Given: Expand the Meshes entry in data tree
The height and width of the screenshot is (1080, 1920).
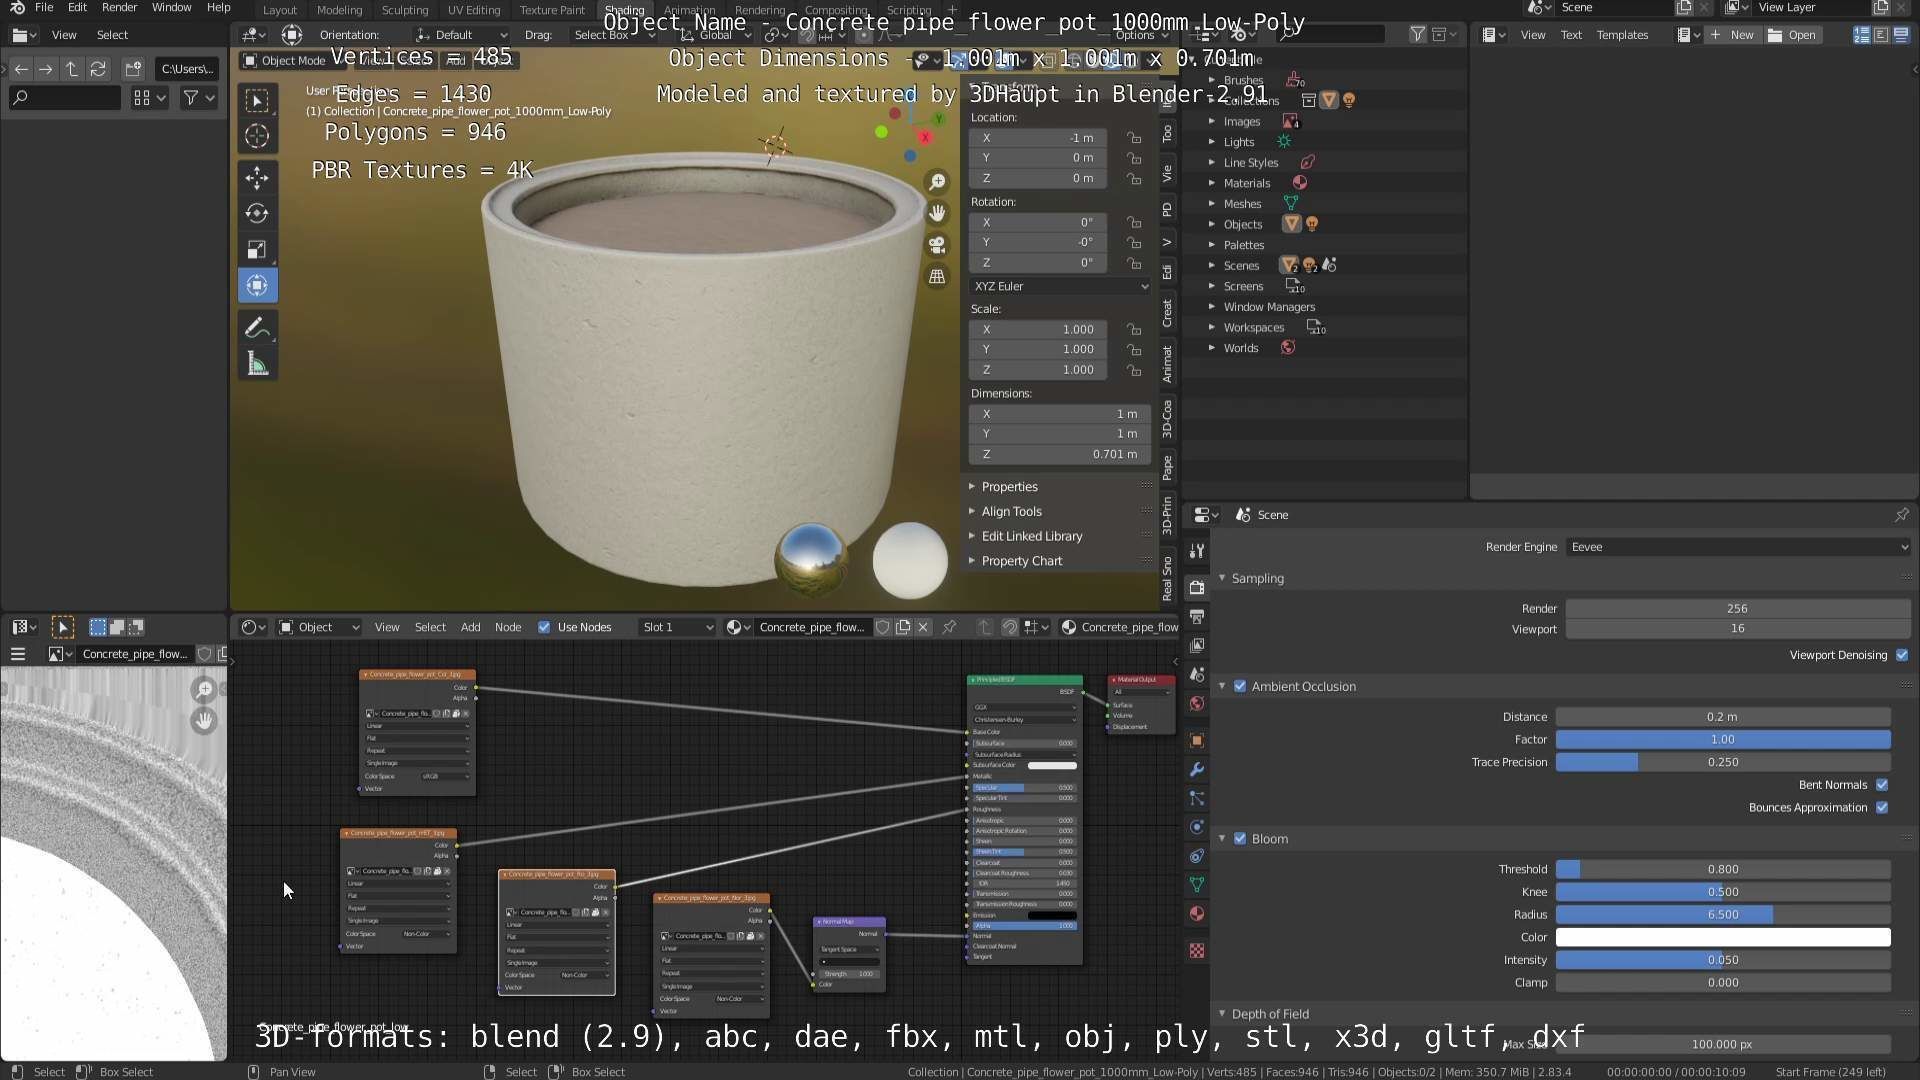Looking at the screenshot, I should pos(1212,204).
